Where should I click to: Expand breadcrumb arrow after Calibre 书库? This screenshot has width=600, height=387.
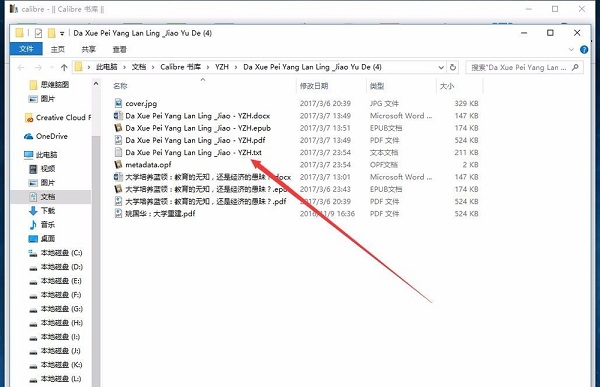(x=208, y=67)
